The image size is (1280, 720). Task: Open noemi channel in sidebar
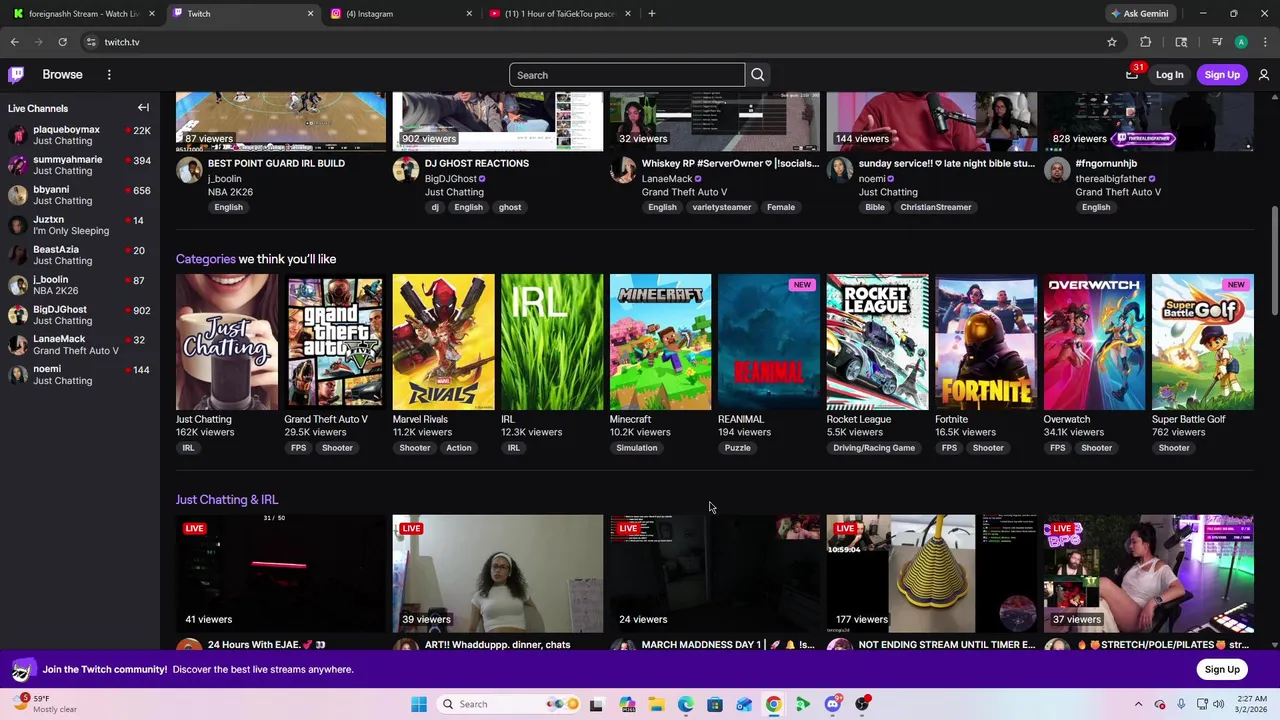tap(80, 375)
